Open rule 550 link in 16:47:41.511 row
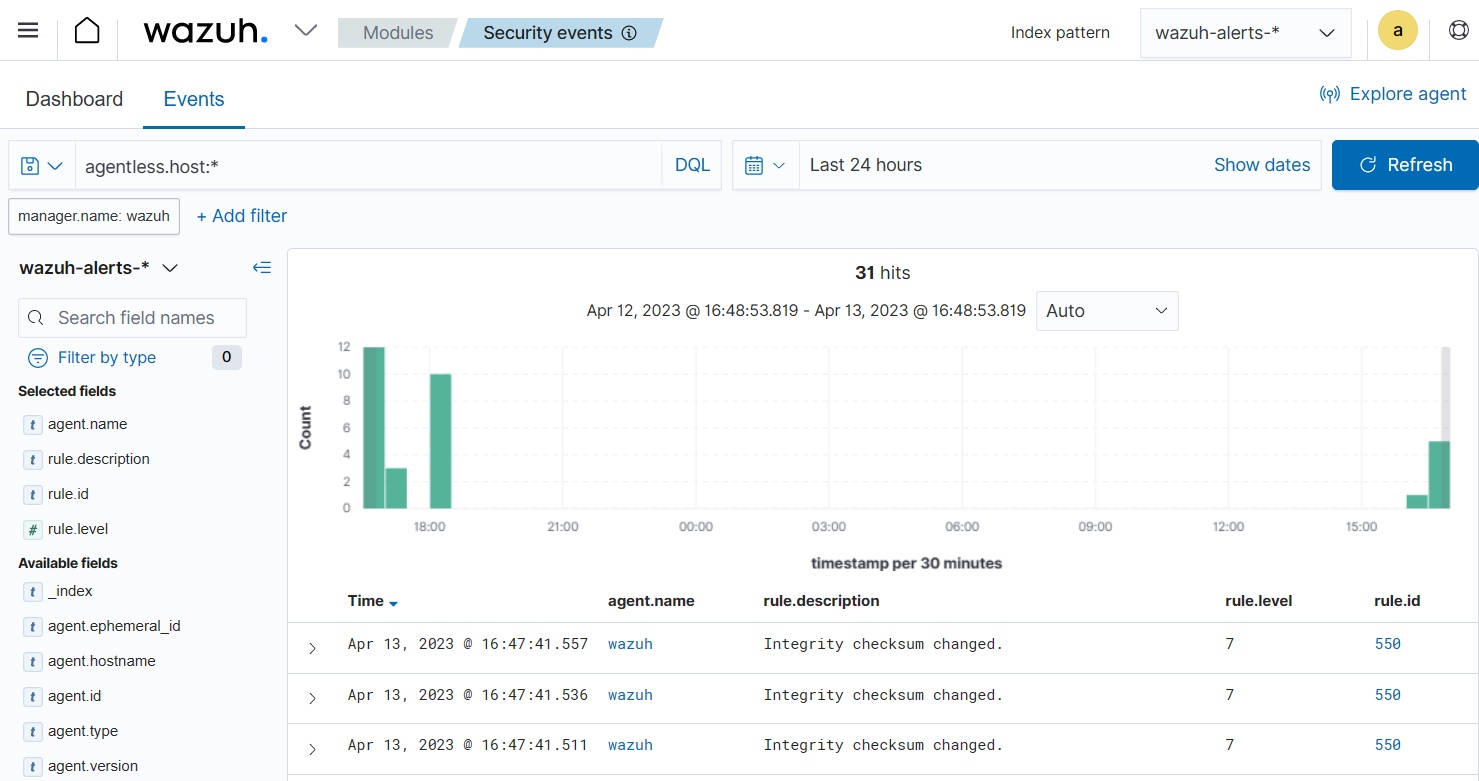This screenshot has width=1479, height=781. pos(1388,745)
